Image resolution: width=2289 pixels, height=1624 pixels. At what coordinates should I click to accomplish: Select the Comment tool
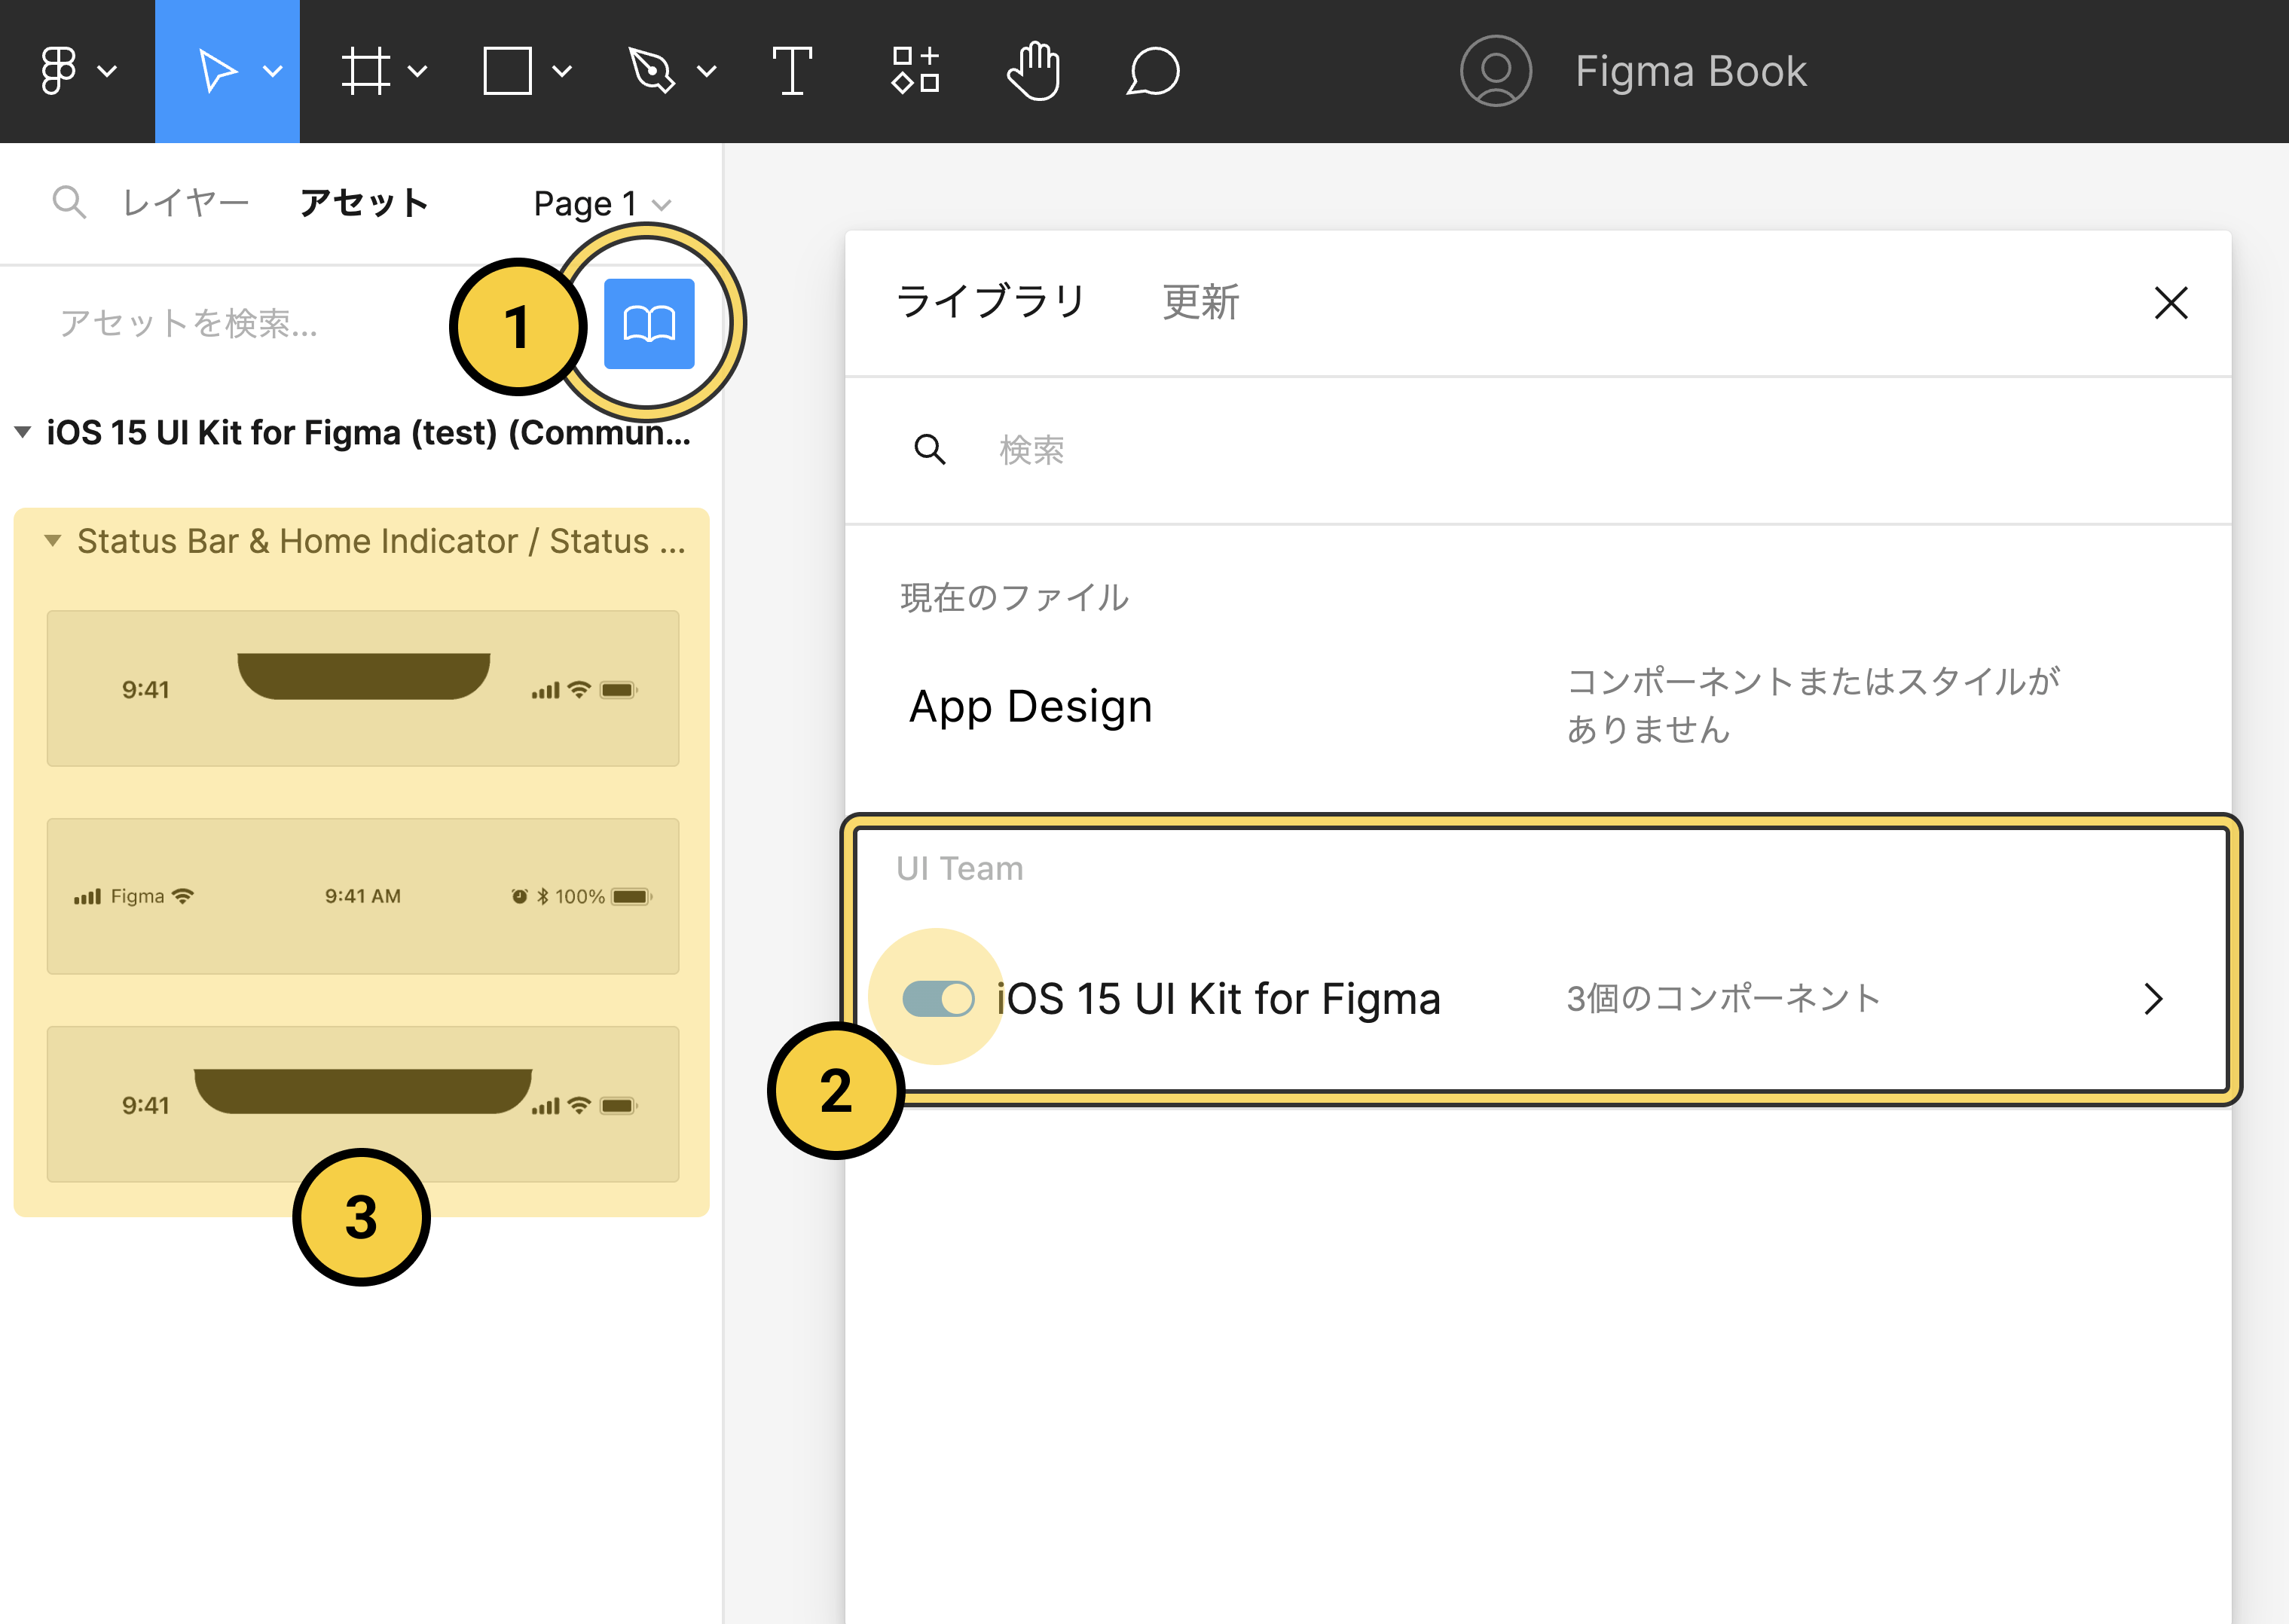pos(1153,71)
